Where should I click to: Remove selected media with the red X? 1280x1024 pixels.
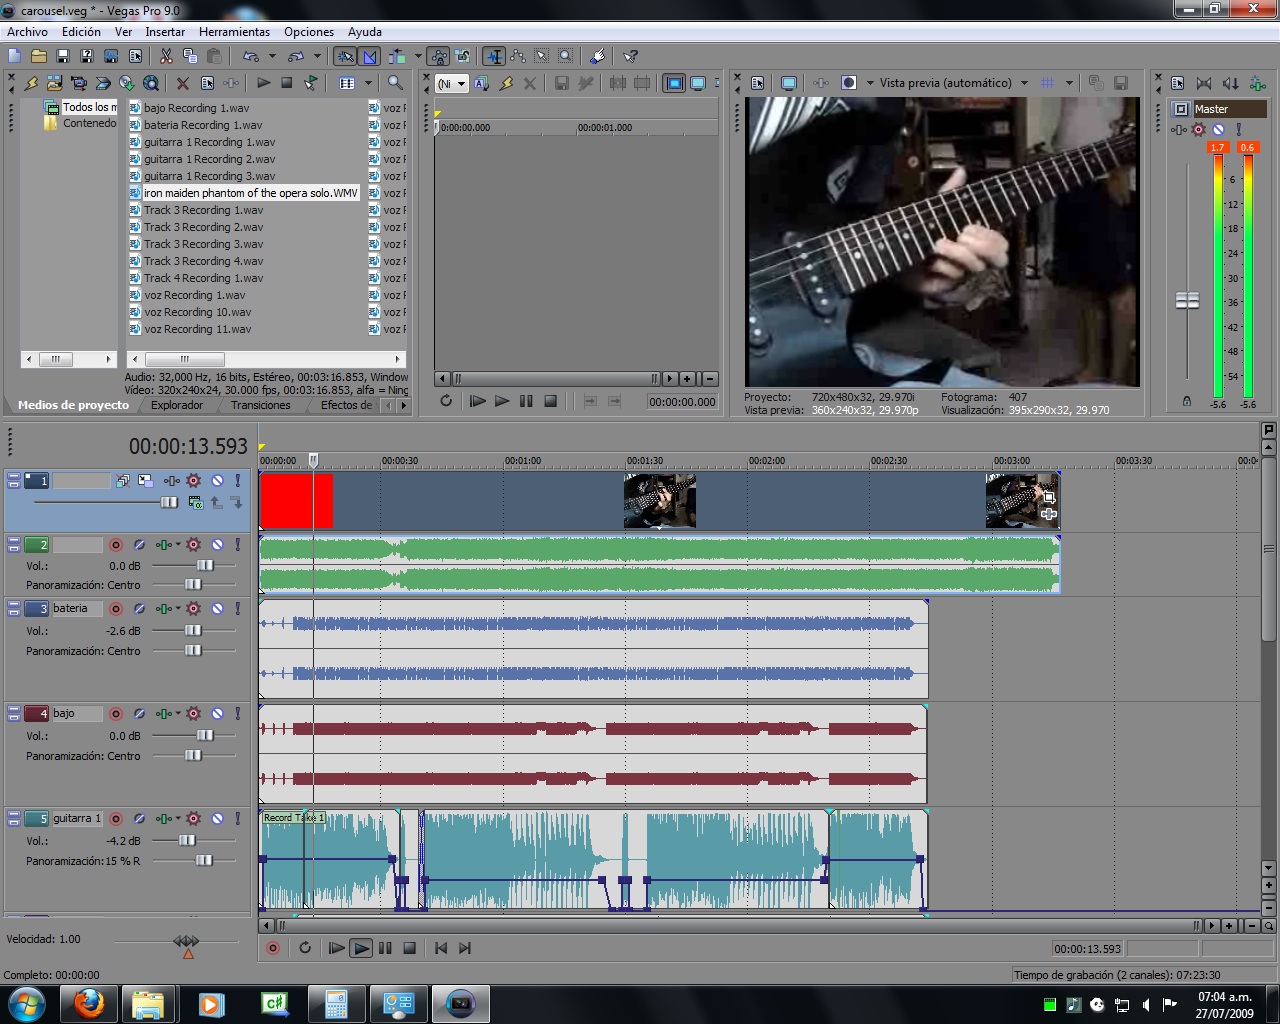coord(182,83)
